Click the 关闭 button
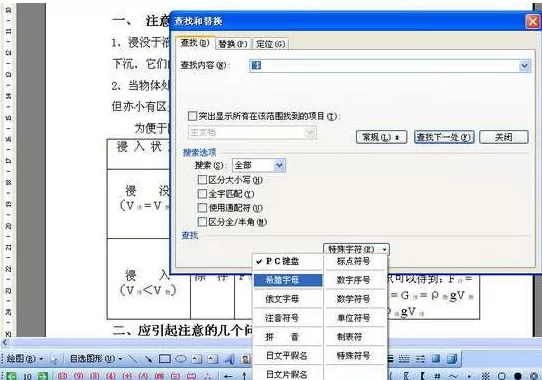542x380 pixels. pyautogui.click(x=504, y=137)
